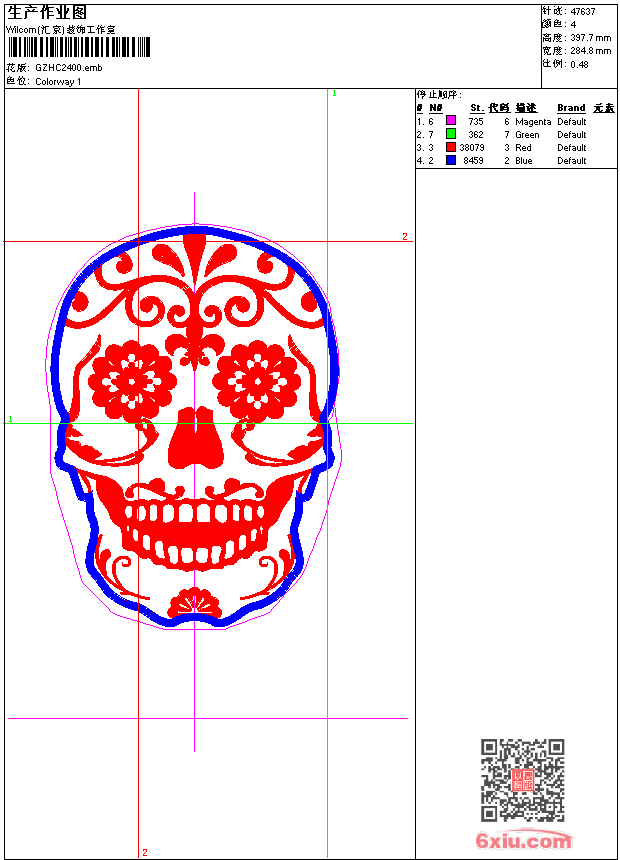Click the file name GZHC2400.emb
Viewport: 620px width, 860px height.
[68, 68]
